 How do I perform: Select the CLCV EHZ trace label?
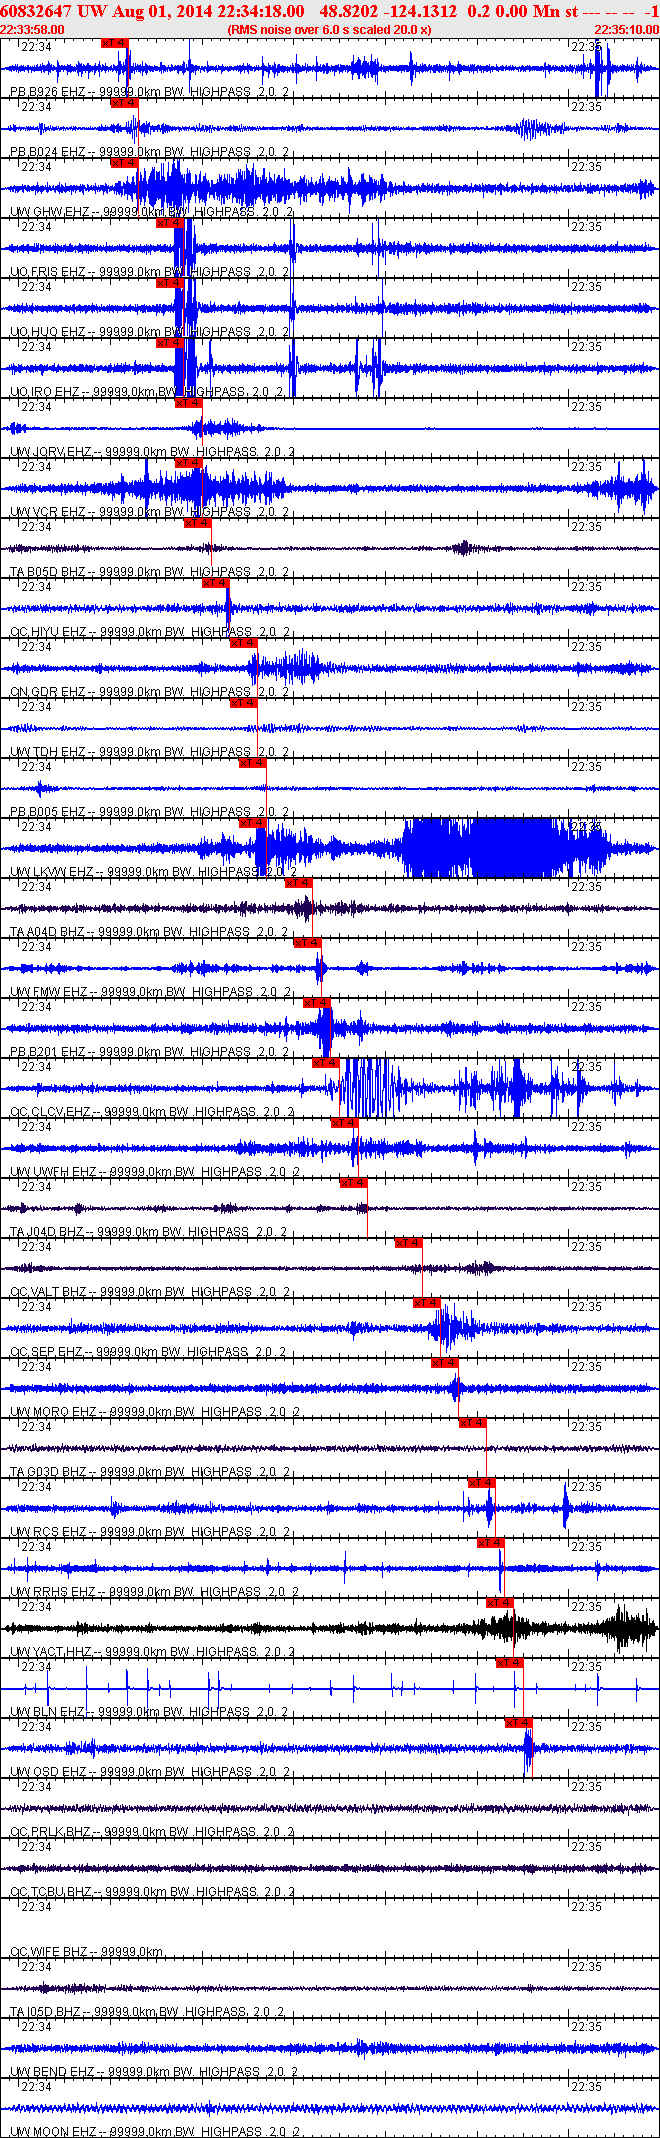(152, 1112)
